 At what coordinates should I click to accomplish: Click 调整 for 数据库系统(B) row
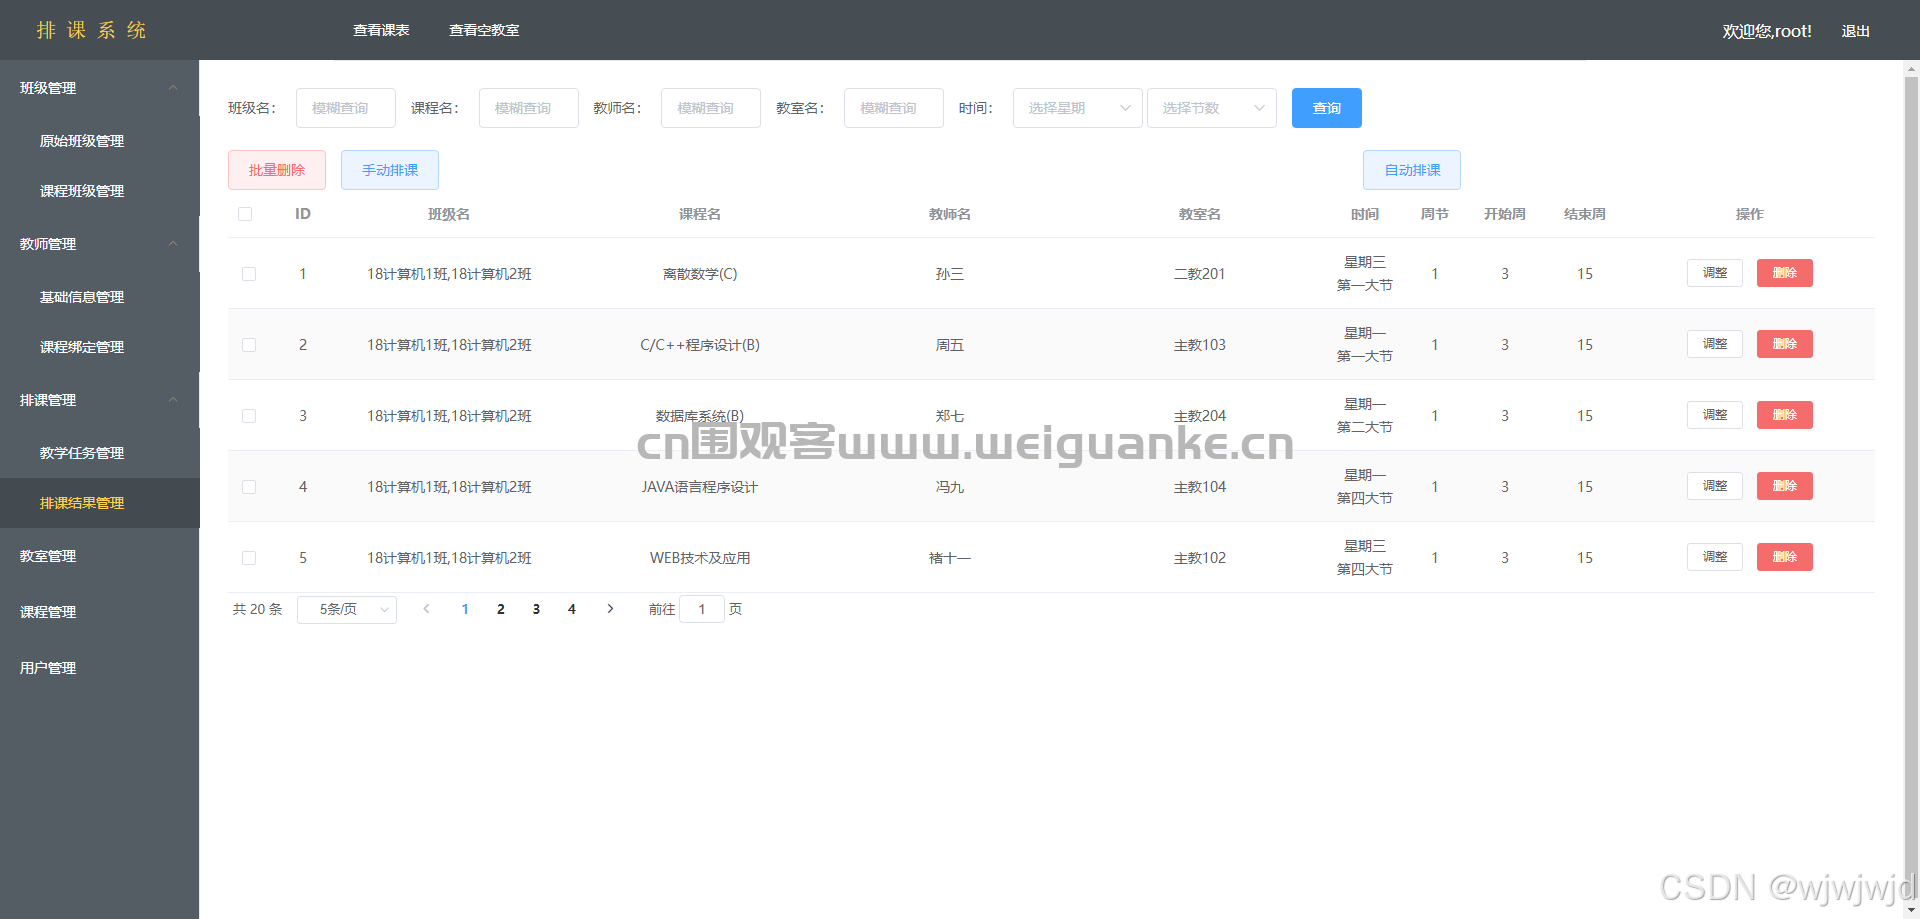click(1715, 415)
